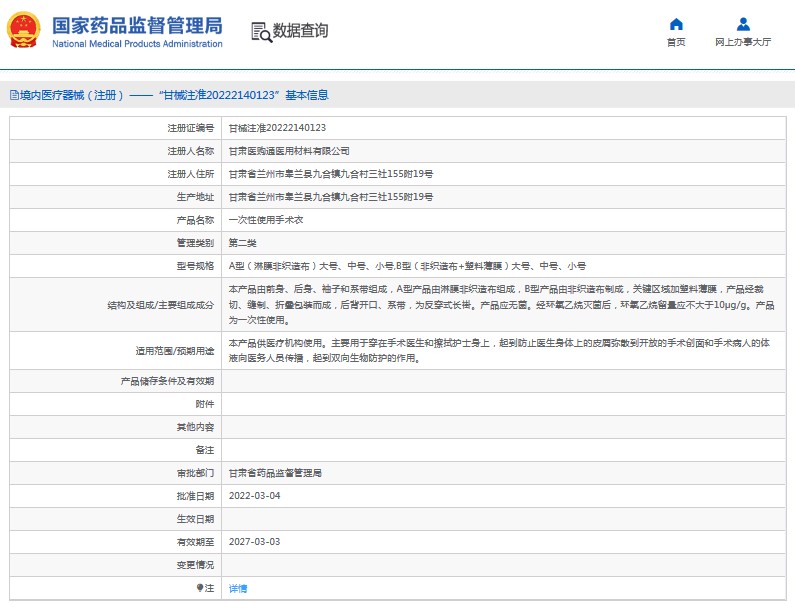This screenshot has width=795, height=607.
Task: Click the location pin icon beside 注
Action: pyautogui.click(x=200, y=588)
